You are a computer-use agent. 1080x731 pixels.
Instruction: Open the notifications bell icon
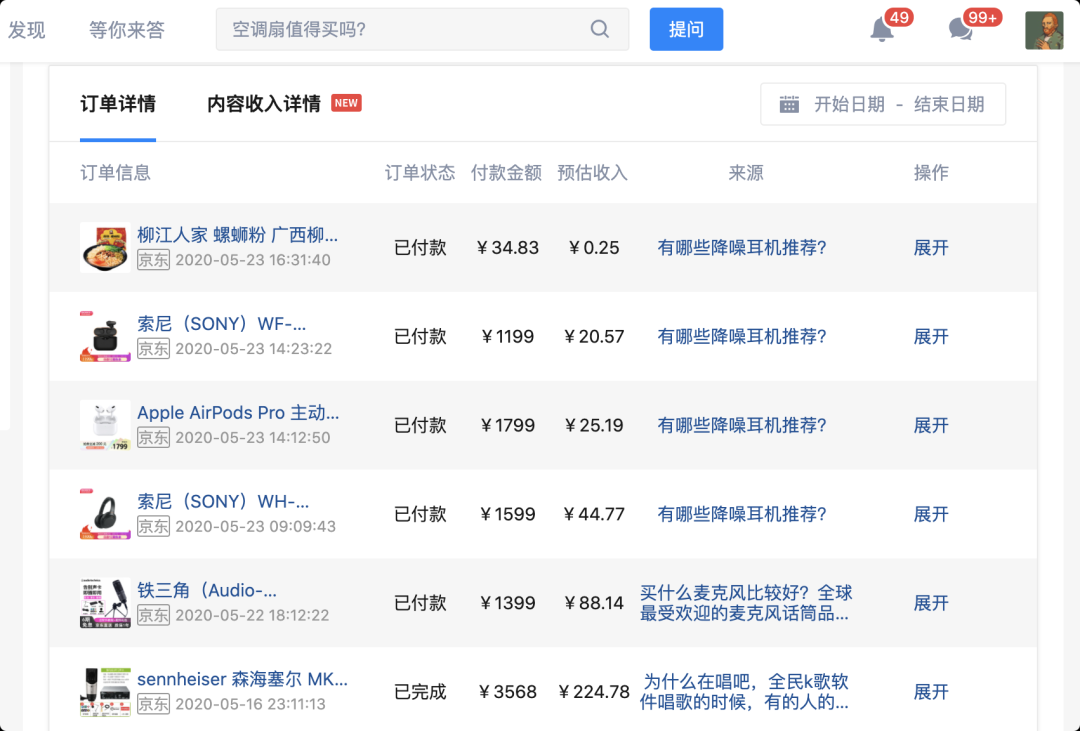[882, 30]
